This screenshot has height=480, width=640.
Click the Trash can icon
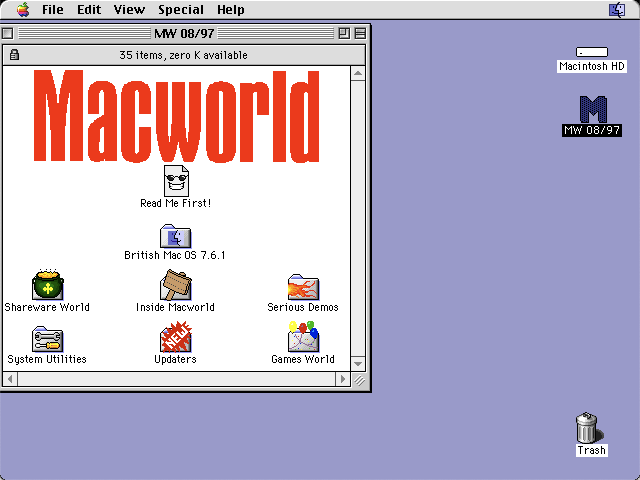(588, 427)
